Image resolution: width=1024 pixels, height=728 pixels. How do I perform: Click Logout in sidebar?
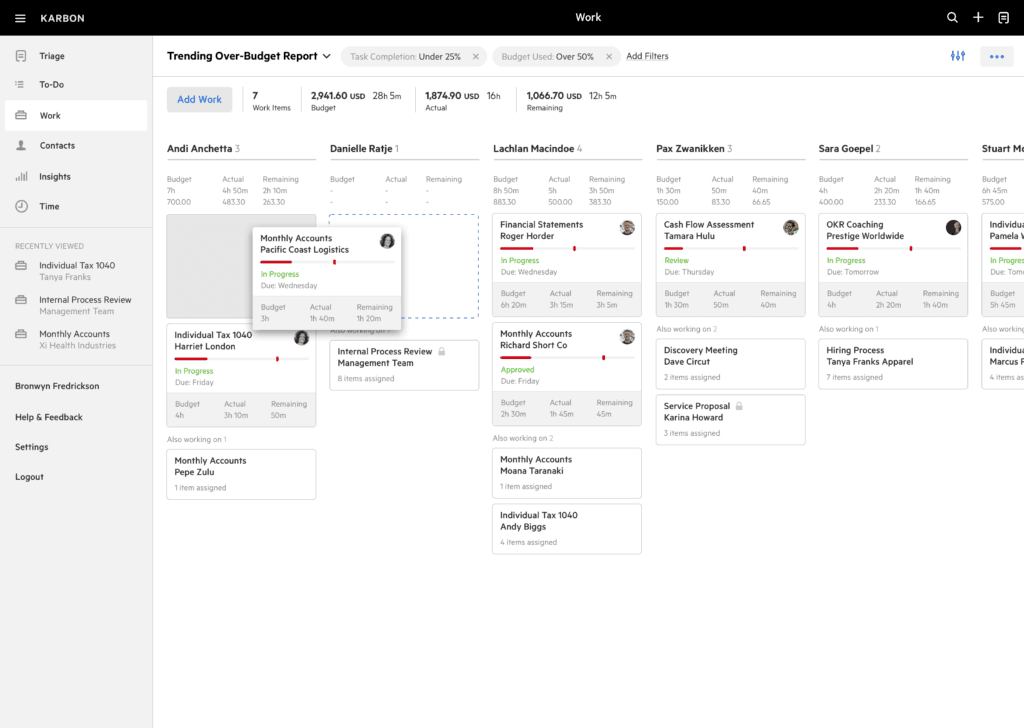pos(29,477)
